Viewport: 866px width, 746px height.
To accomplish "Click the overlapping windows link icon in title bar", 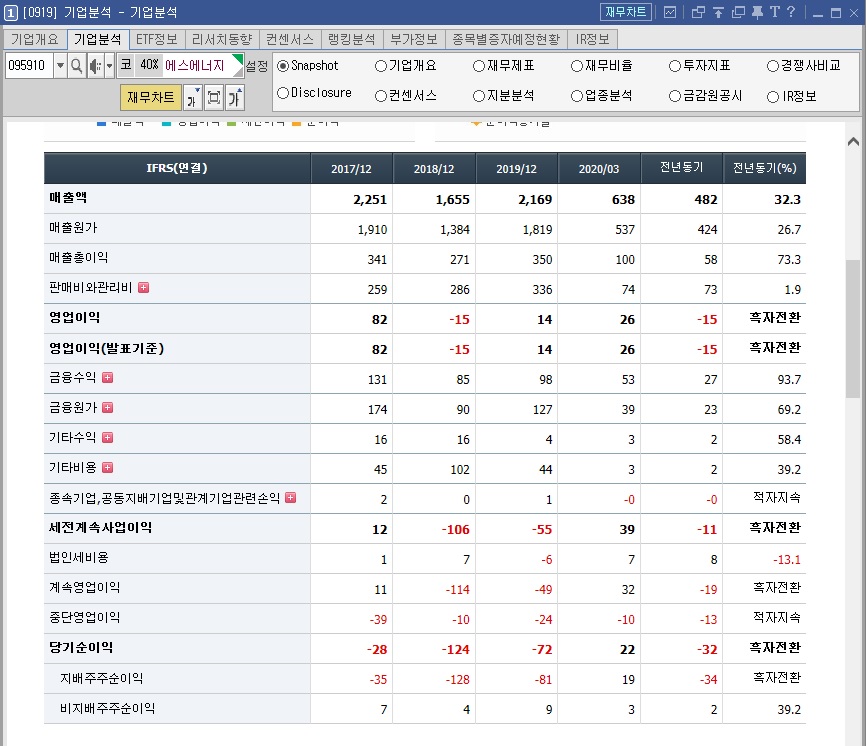I will pyautogui.click(x=698, y=12).
